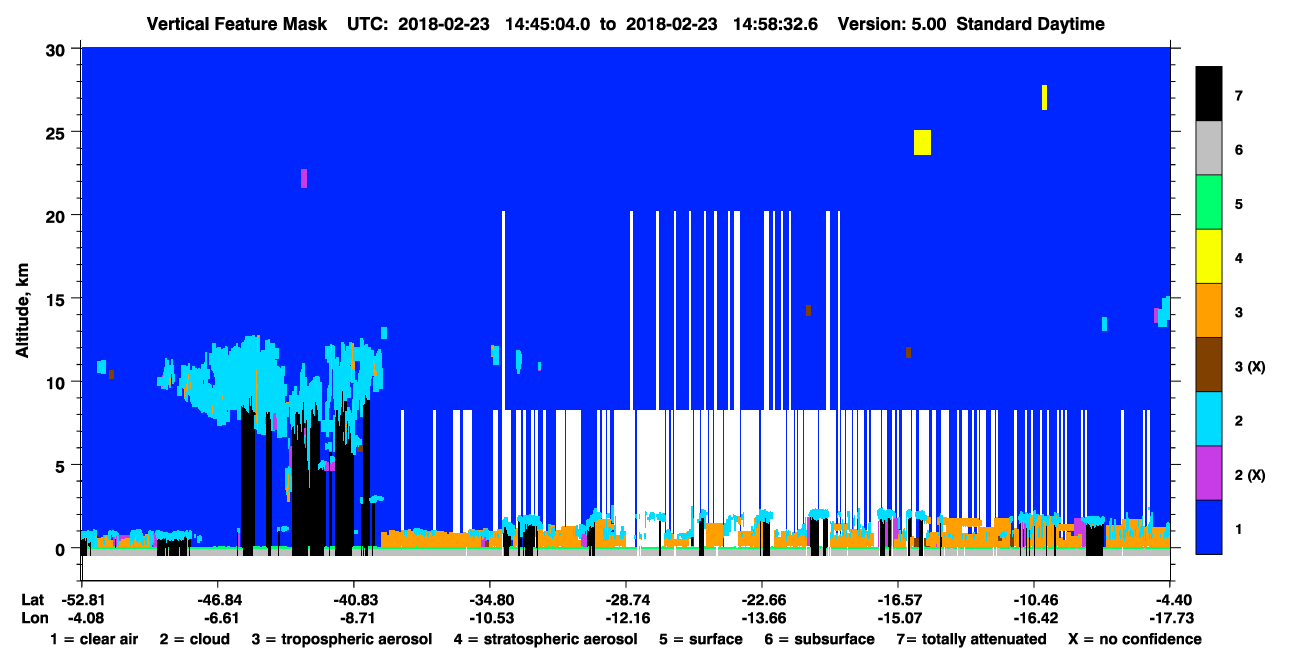
Task: Click the latitude value -22.66
Action: (762, 599)
